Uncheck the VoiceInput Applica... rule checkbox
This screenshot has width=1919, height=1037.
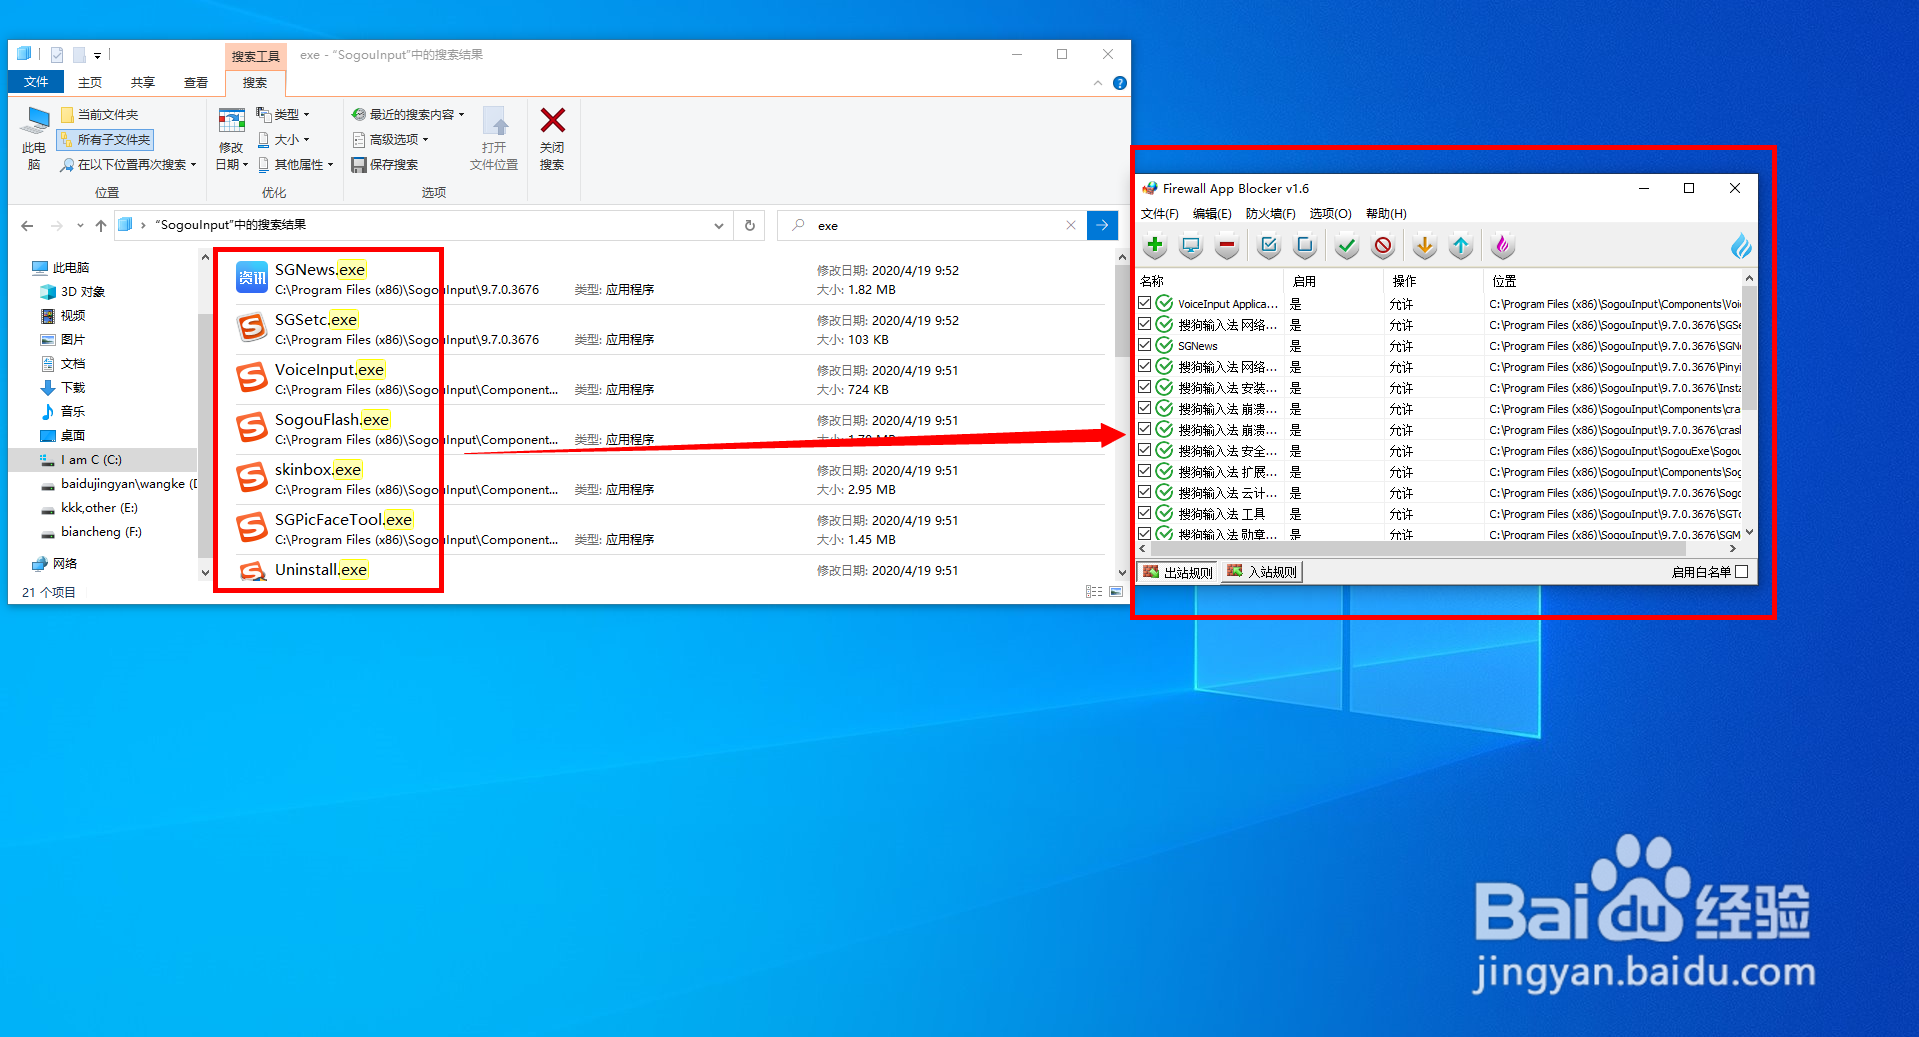[x=1145, y=303]
